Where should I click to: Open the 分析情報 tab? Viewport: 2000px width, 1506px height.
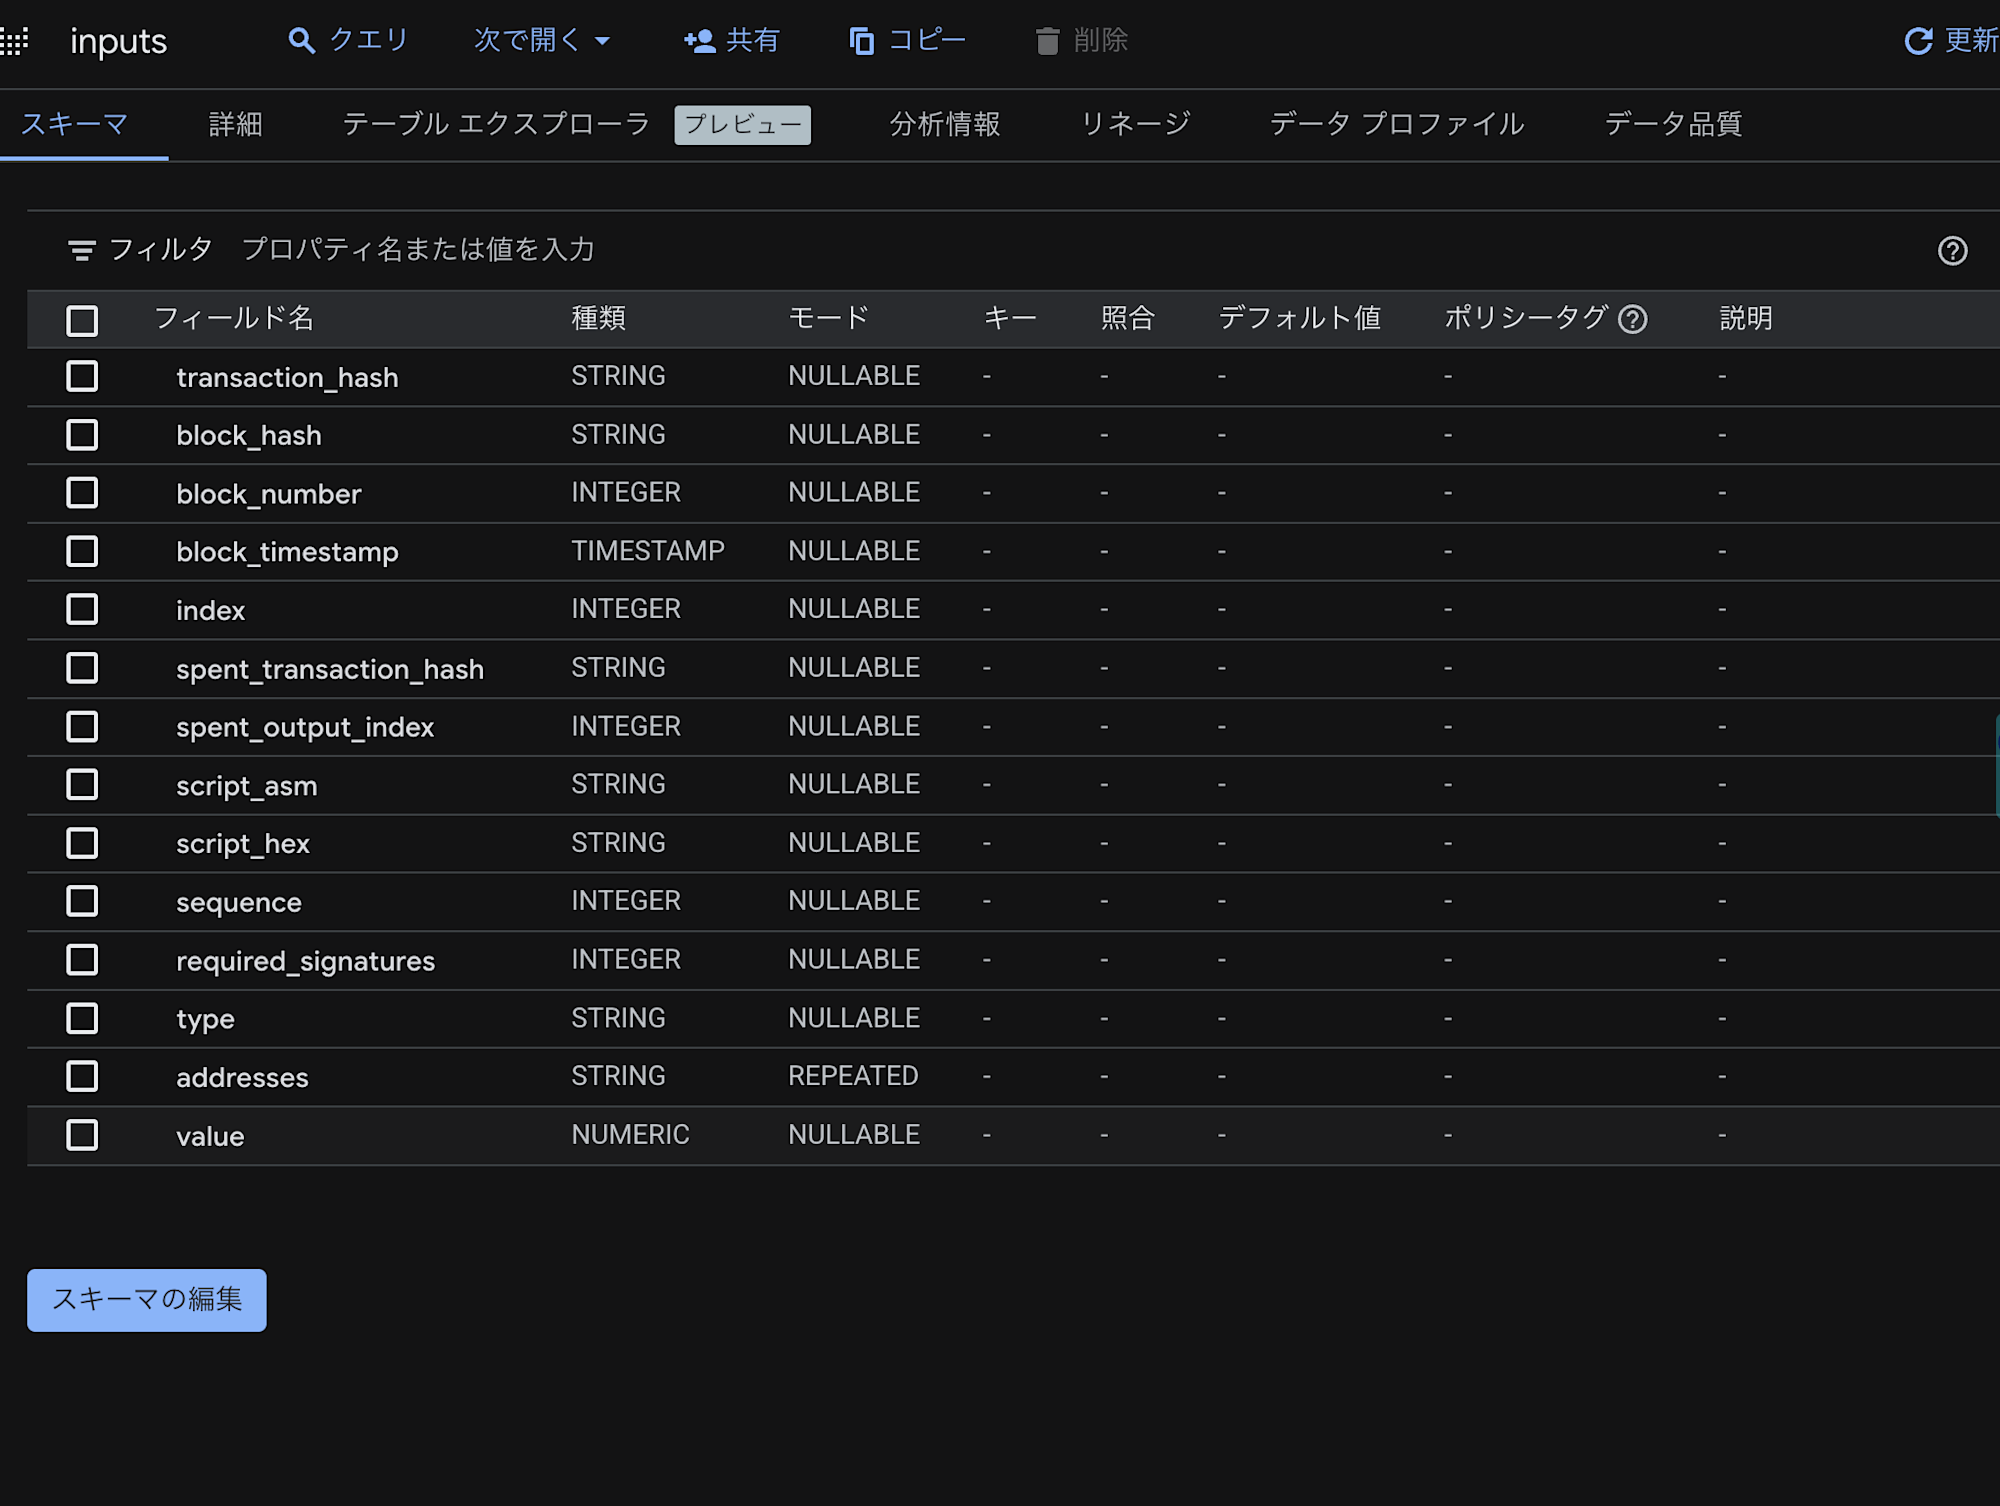[945, 124]
